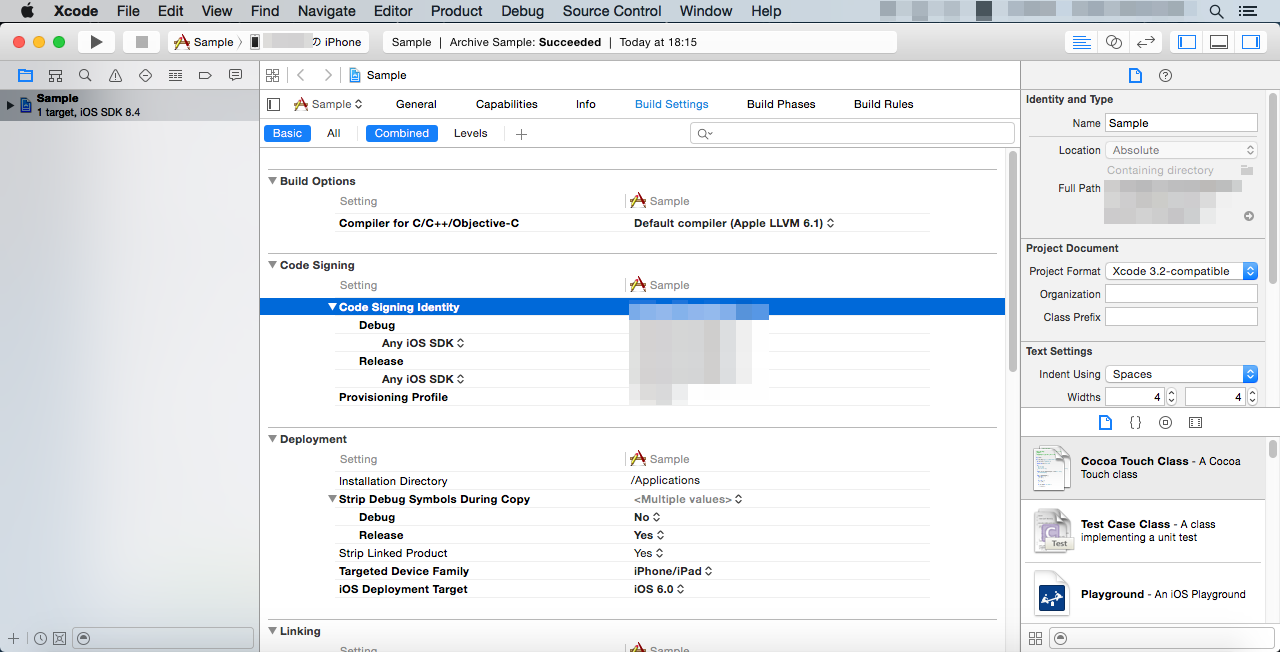Viewport: 1280px width, 652px height.
Task: Switch to the Build Rules tab
Action: [x=884, y=104]
